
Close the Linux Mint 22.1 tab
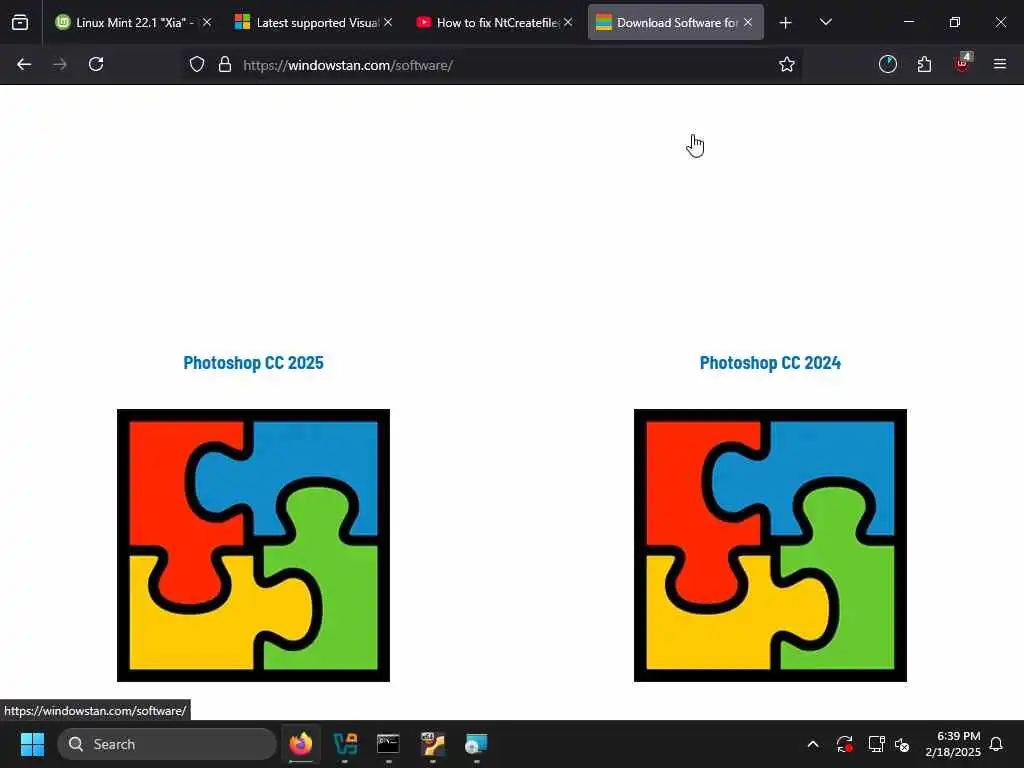point(206,22)
